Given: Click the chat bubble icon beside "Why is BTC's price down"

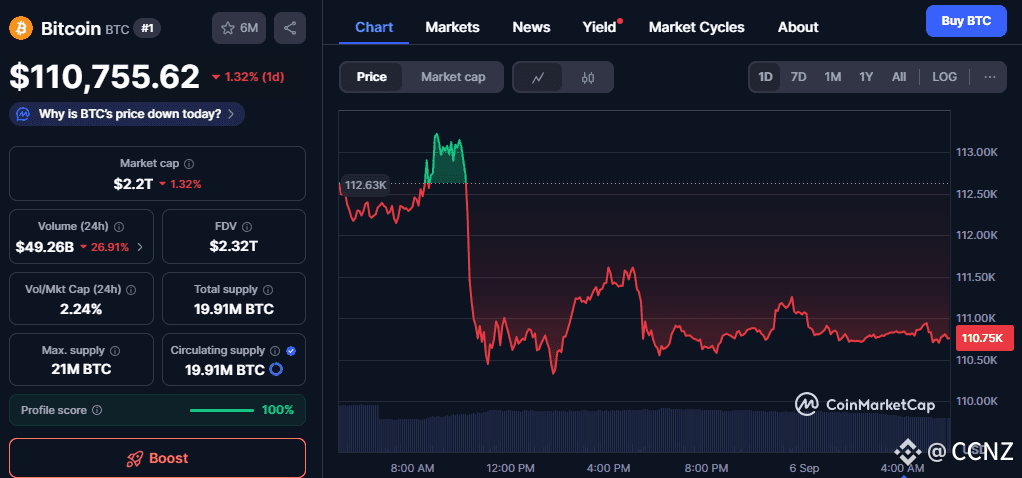Looking at the screenshot, I should click(x=23, y=114).
